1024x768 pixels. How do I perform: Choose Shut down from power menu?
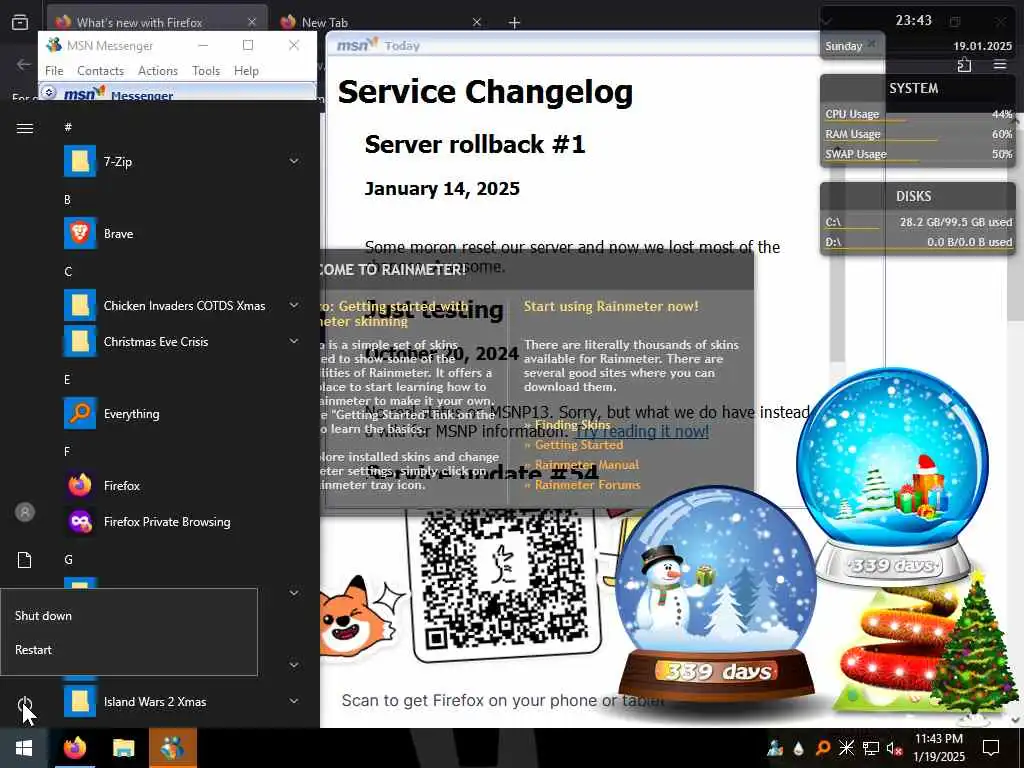coord(129,615)
